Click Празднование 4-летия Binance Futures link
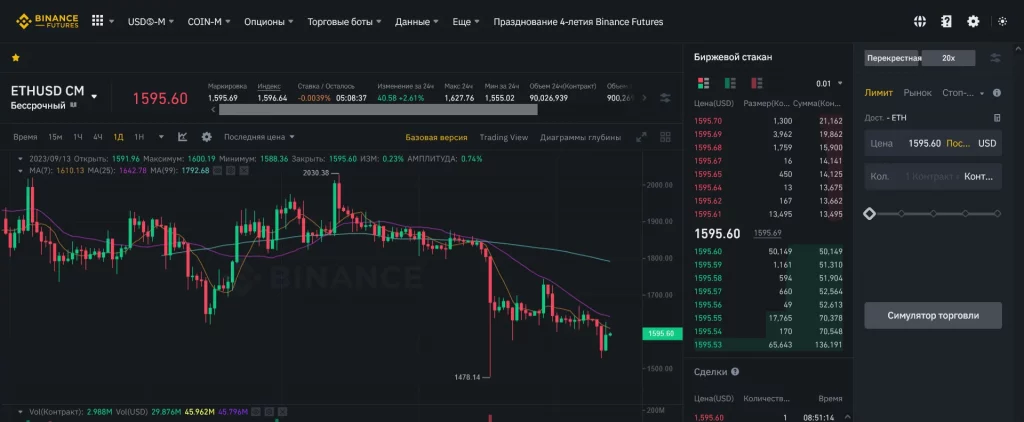Image resolution: width=1024 pixels, height=422 pixels. [x=578, y=22]
